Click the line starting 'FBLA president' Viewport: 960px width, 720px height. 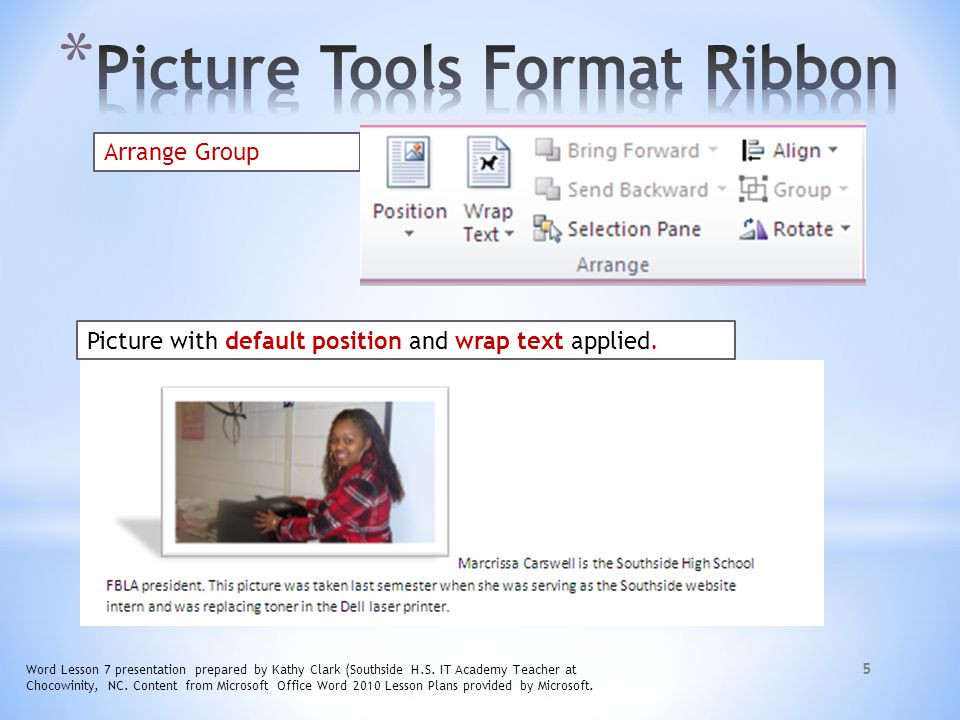tap(421, 585)
